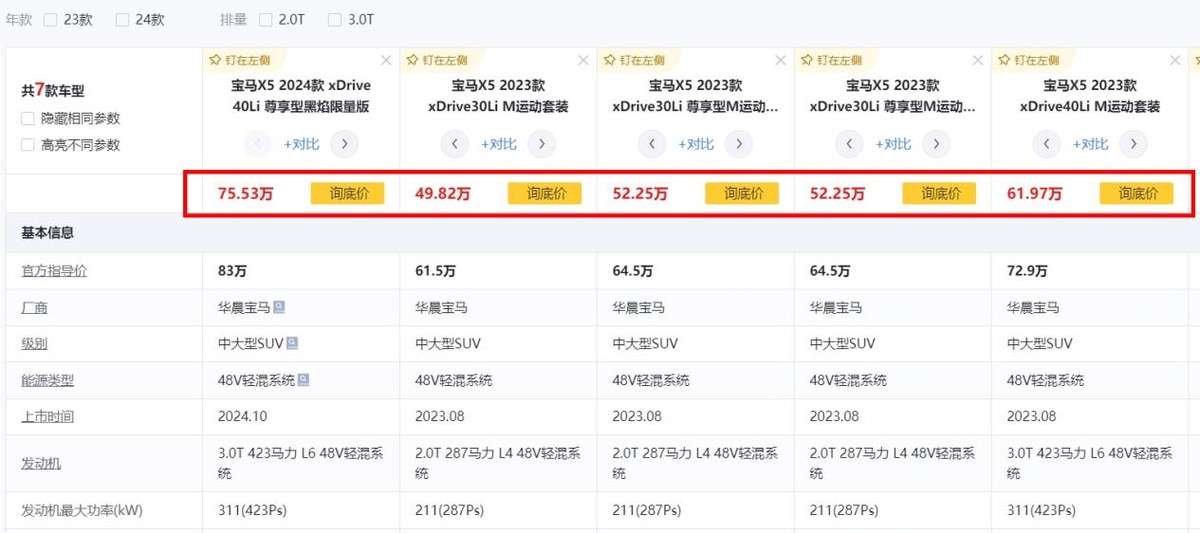Screen dimensions: 1200x533
Task: Open the info icon beside 华晨宝马
Action: click(x=278, y=308)
